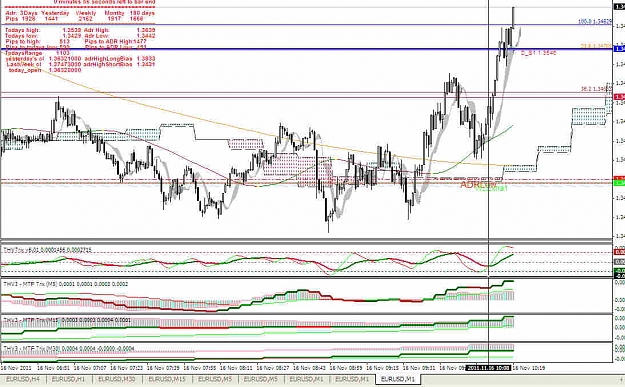
Task: Select the active white EURUSD,M1 tab
Action: (398, 379)
